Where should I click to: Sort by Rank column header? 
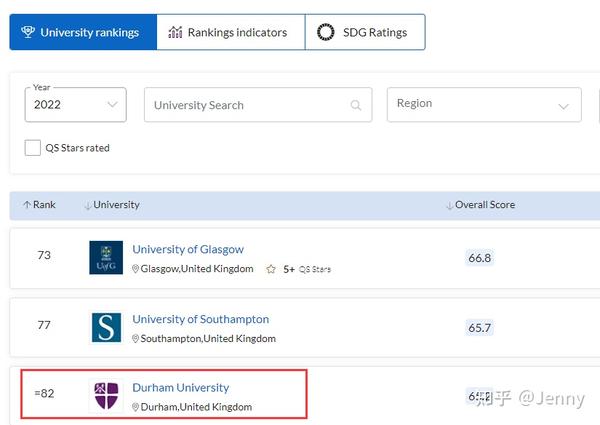point(39,205)
